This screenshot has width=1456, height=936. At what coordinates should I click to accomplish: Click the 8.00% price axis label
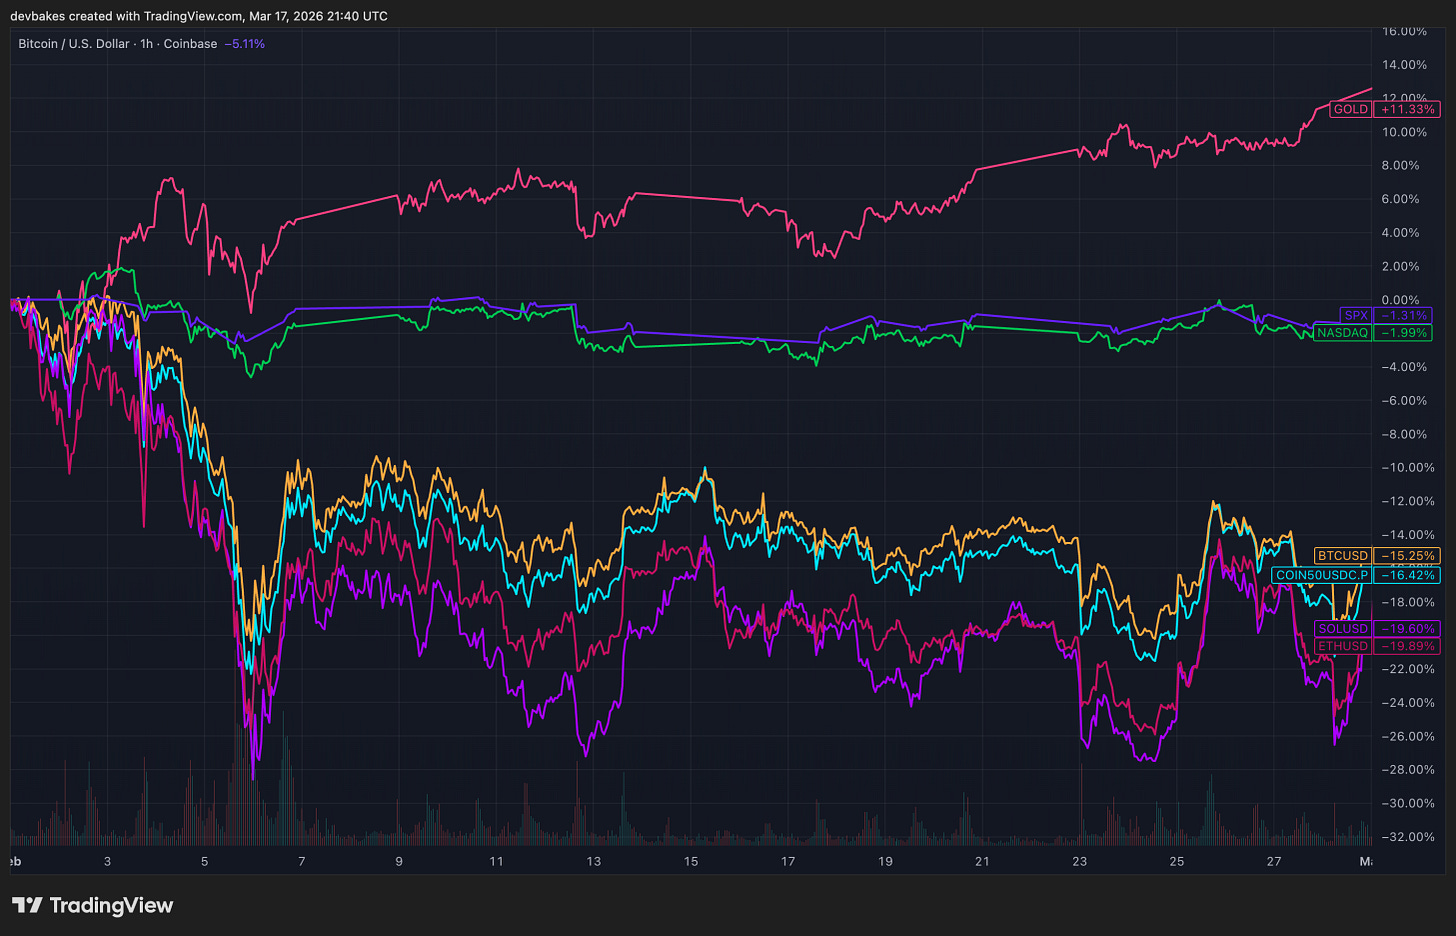1400,166
